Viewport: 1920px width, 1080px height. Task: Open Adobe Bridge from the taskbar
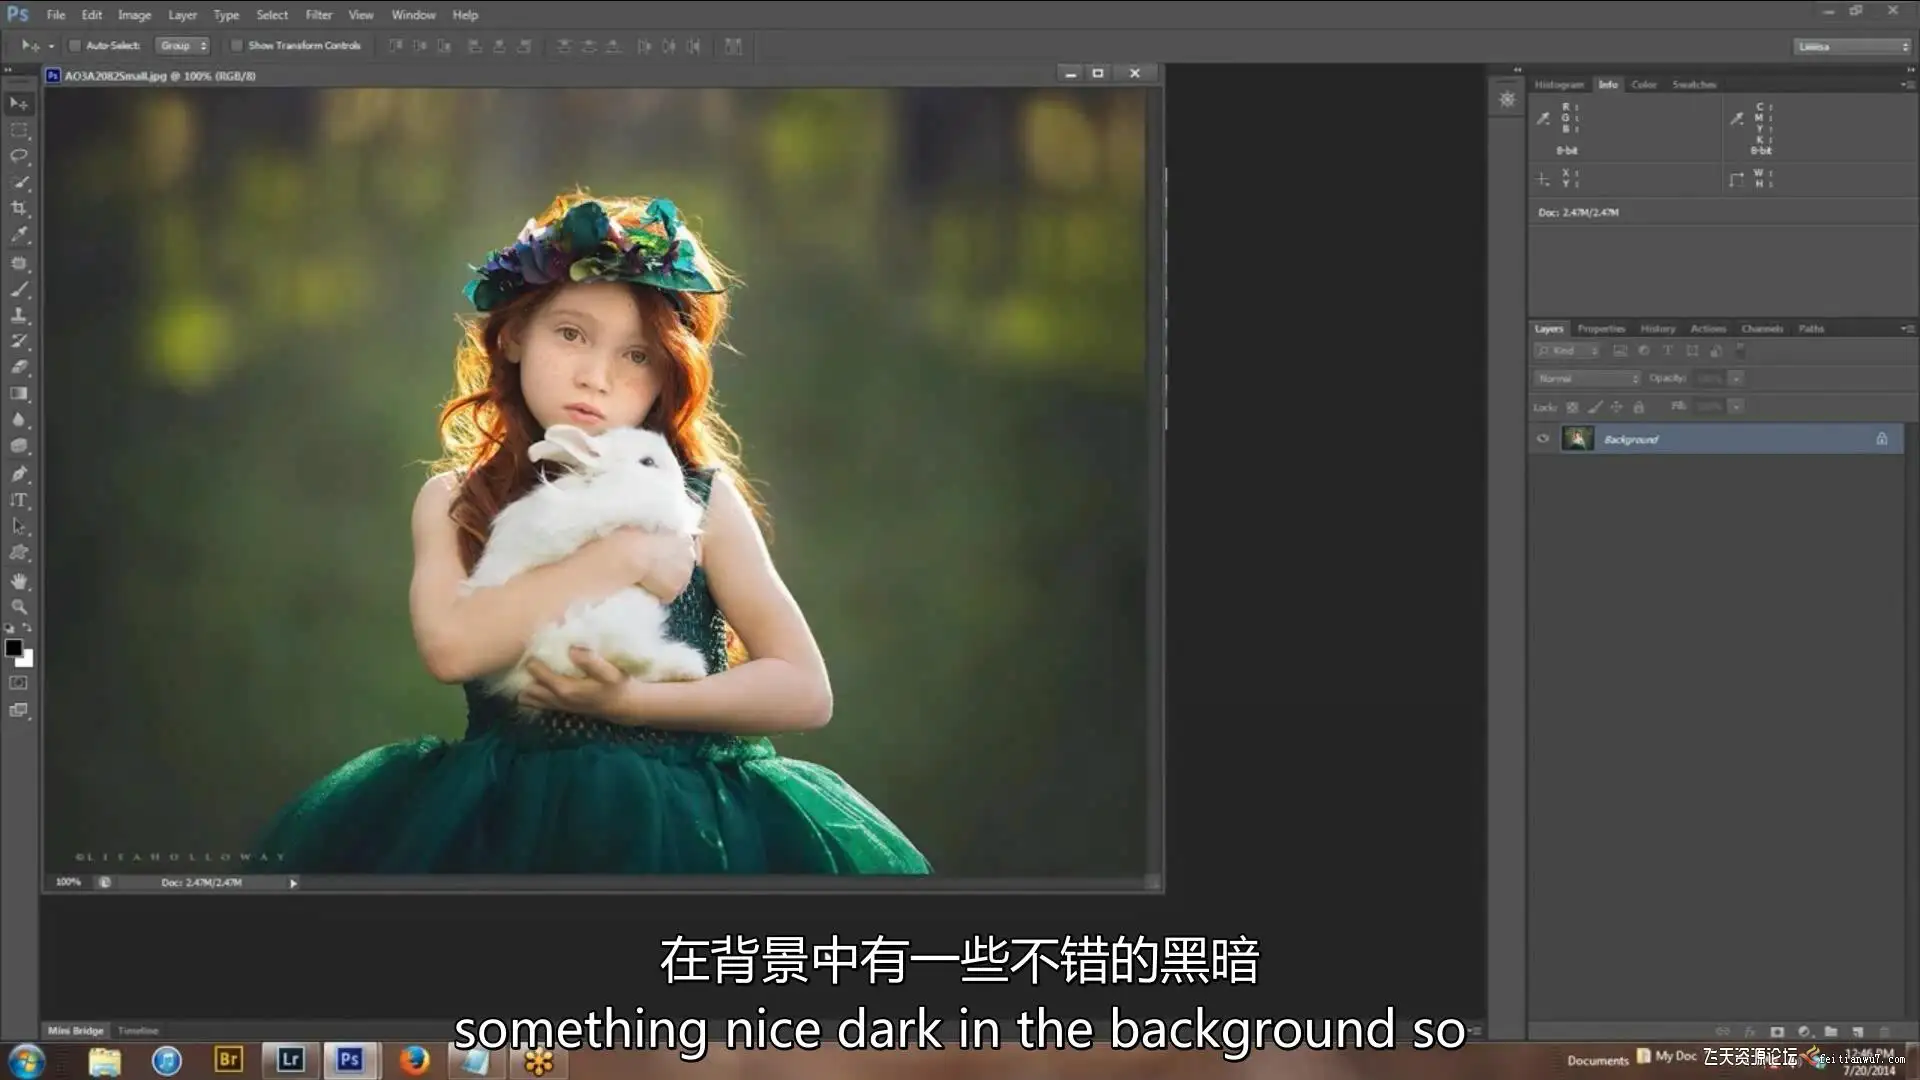[228, 1060]
